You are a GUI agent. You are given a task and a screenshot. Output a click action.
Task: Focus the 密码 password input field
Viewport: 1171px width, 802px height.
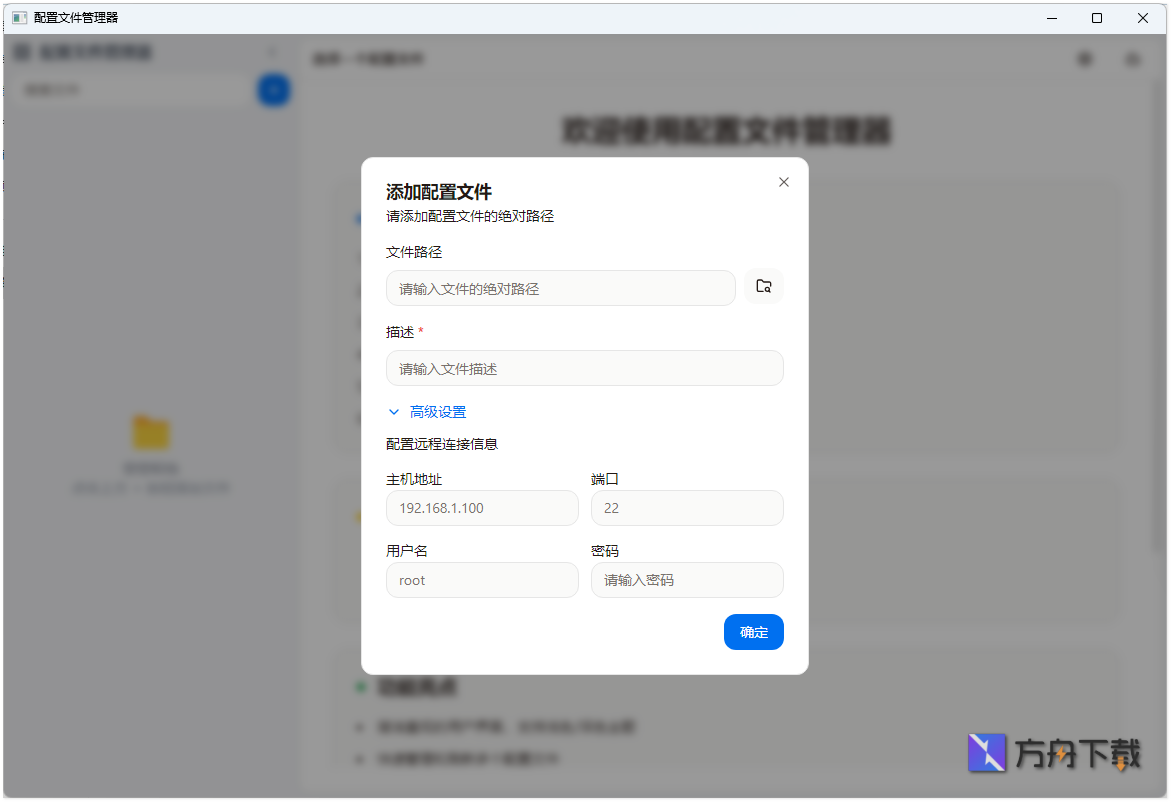(687, 580)
